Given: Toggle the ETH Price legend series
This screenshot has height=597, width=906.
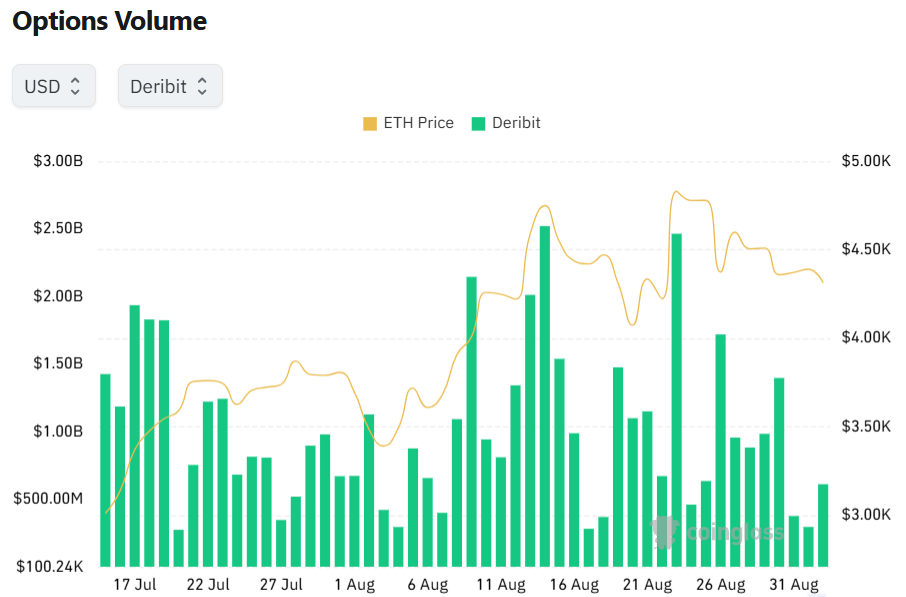Looking at the screenshot, I should coord(409,123).
